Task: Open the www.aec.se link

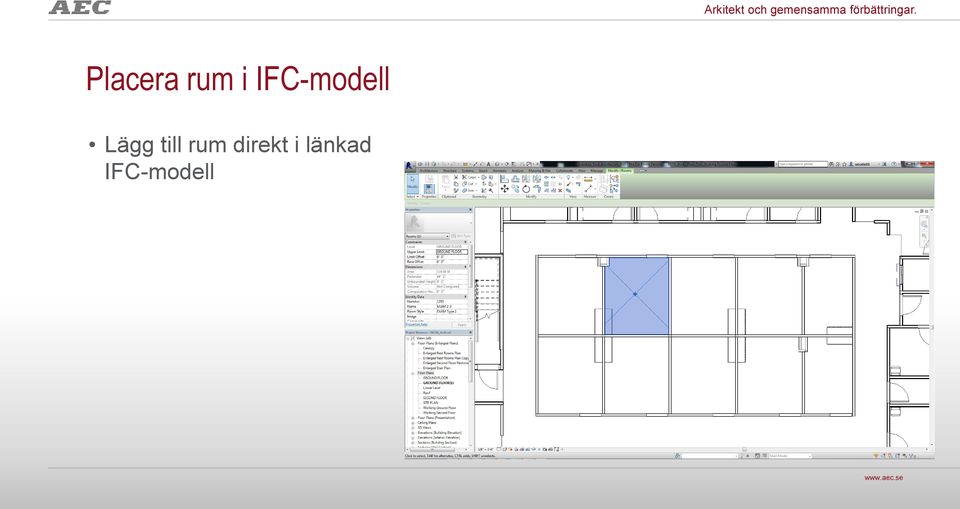Action: pos(883,477)
